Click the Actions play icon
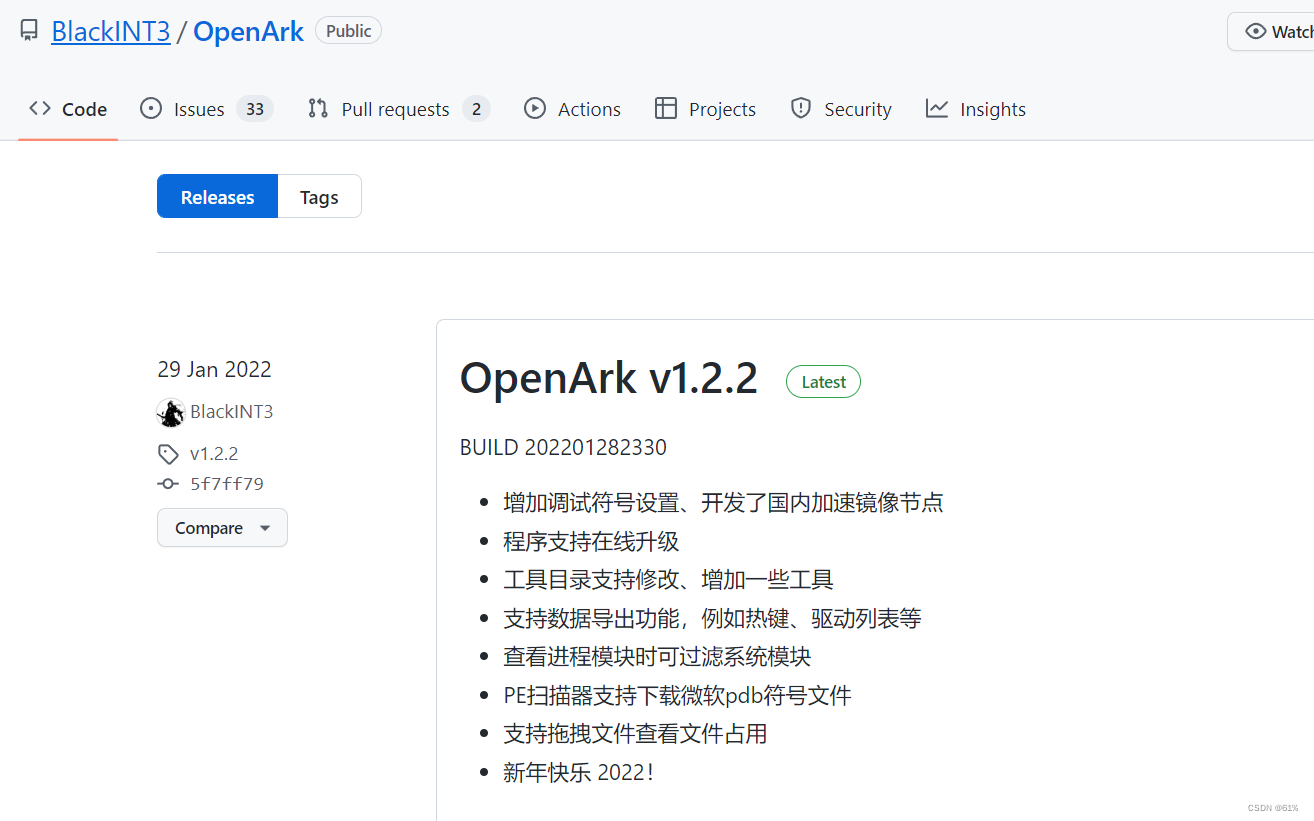 click(535, 109)
